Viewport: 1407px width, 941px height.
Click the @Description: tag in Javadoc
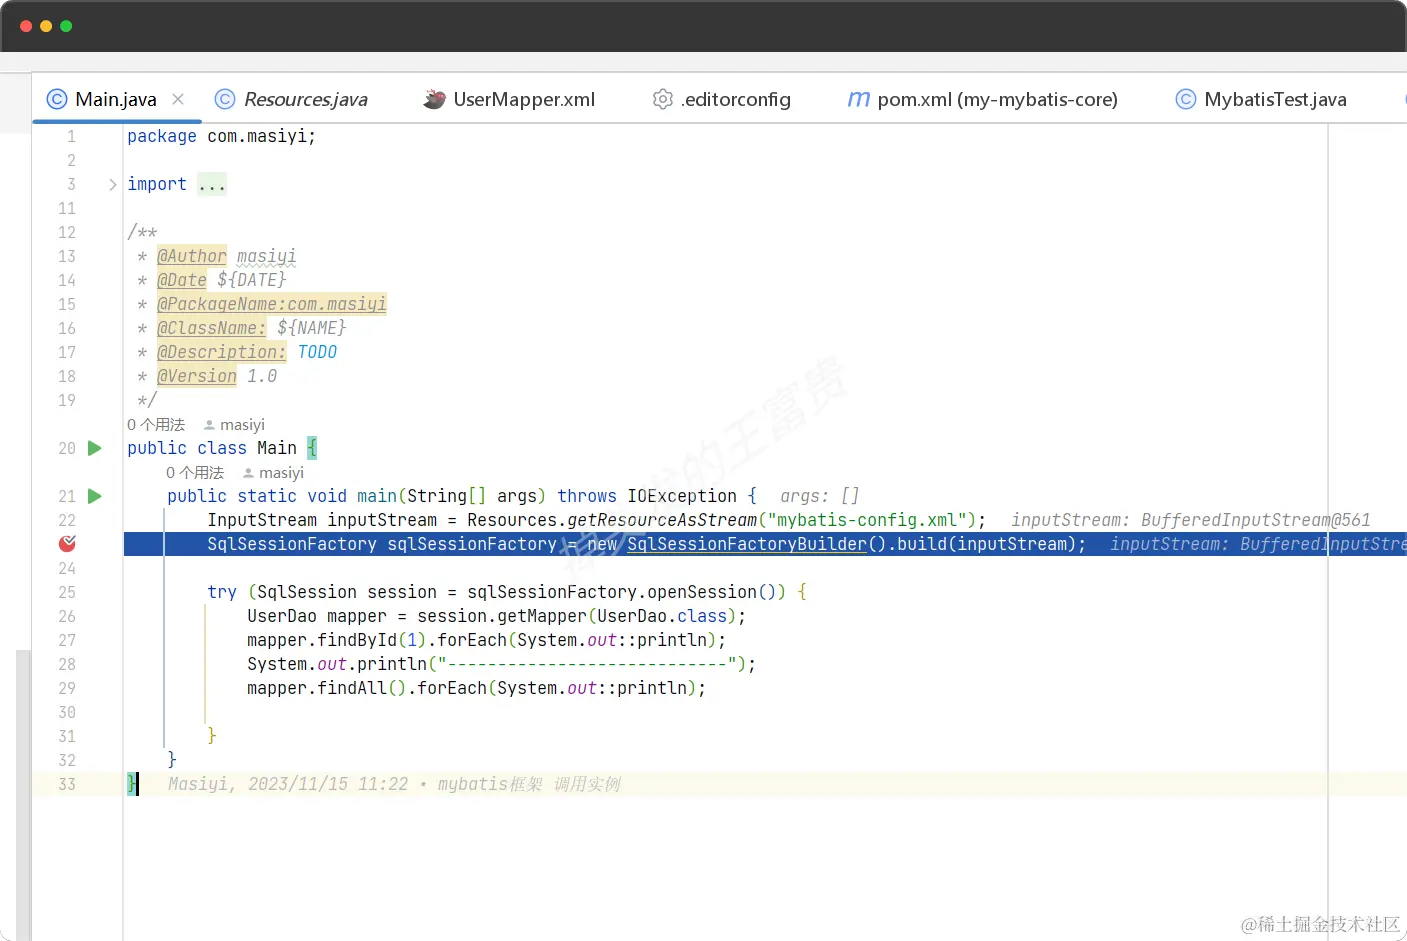click(x=222, y=352)
